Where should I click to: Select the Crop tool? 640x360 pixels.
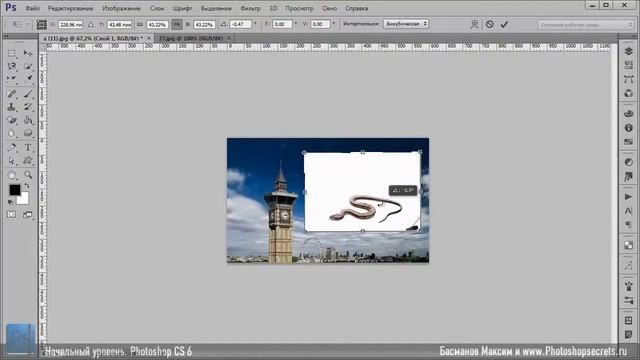click(x=12, y=79)
